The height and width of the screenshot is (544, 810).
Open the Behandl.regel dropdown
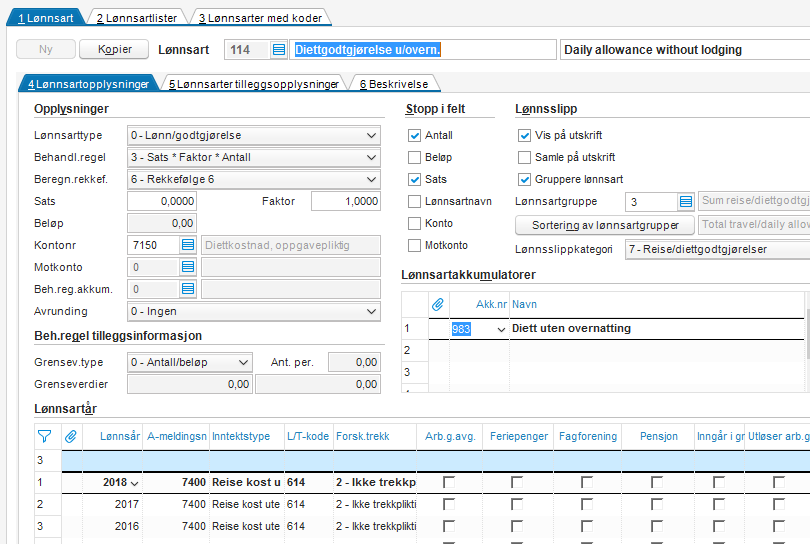371,158
